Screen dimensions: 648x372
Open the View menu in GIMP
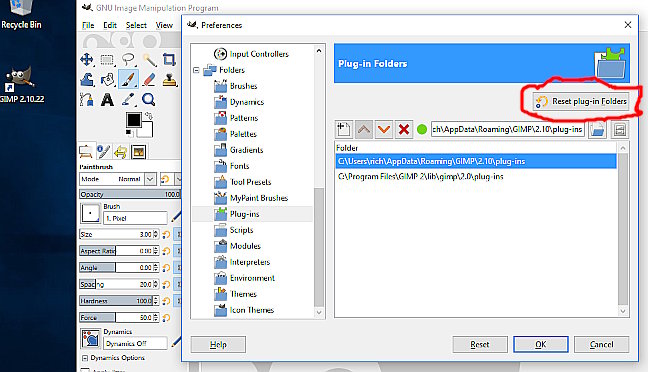(x=164, y=26)
